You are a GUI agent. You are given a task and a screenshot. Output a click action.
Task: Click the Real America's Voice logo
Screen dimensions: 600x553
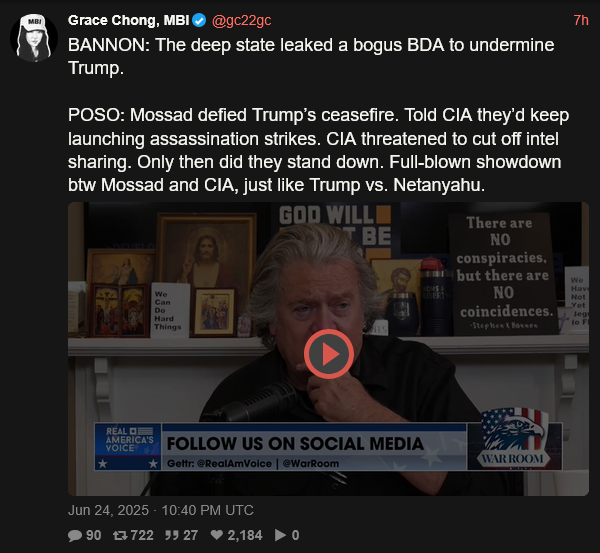coord(128,446)
